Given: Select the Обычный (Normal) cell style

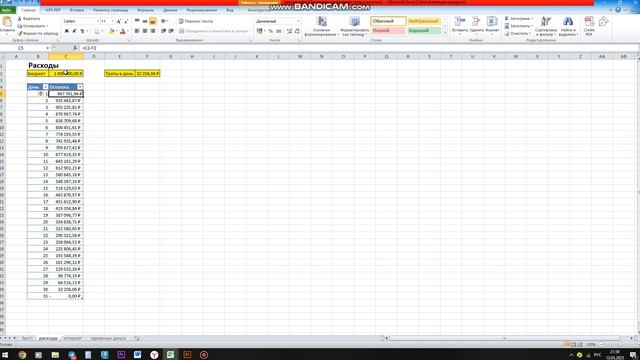Looking at the screenshot, I should [388, 21].
